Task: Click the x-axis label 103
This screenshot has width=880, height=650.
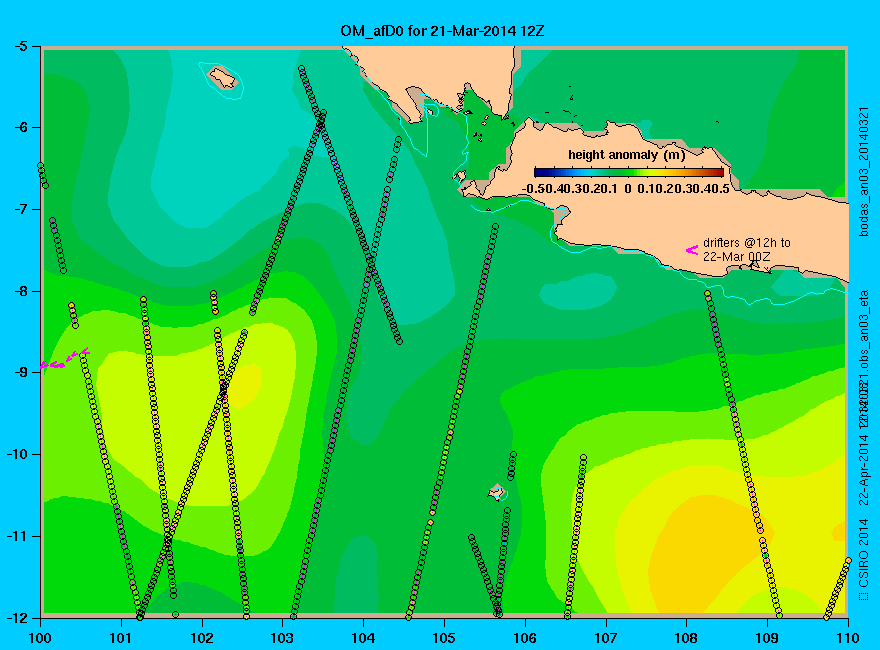Action: pyautogui.click(x=282, y=638)
